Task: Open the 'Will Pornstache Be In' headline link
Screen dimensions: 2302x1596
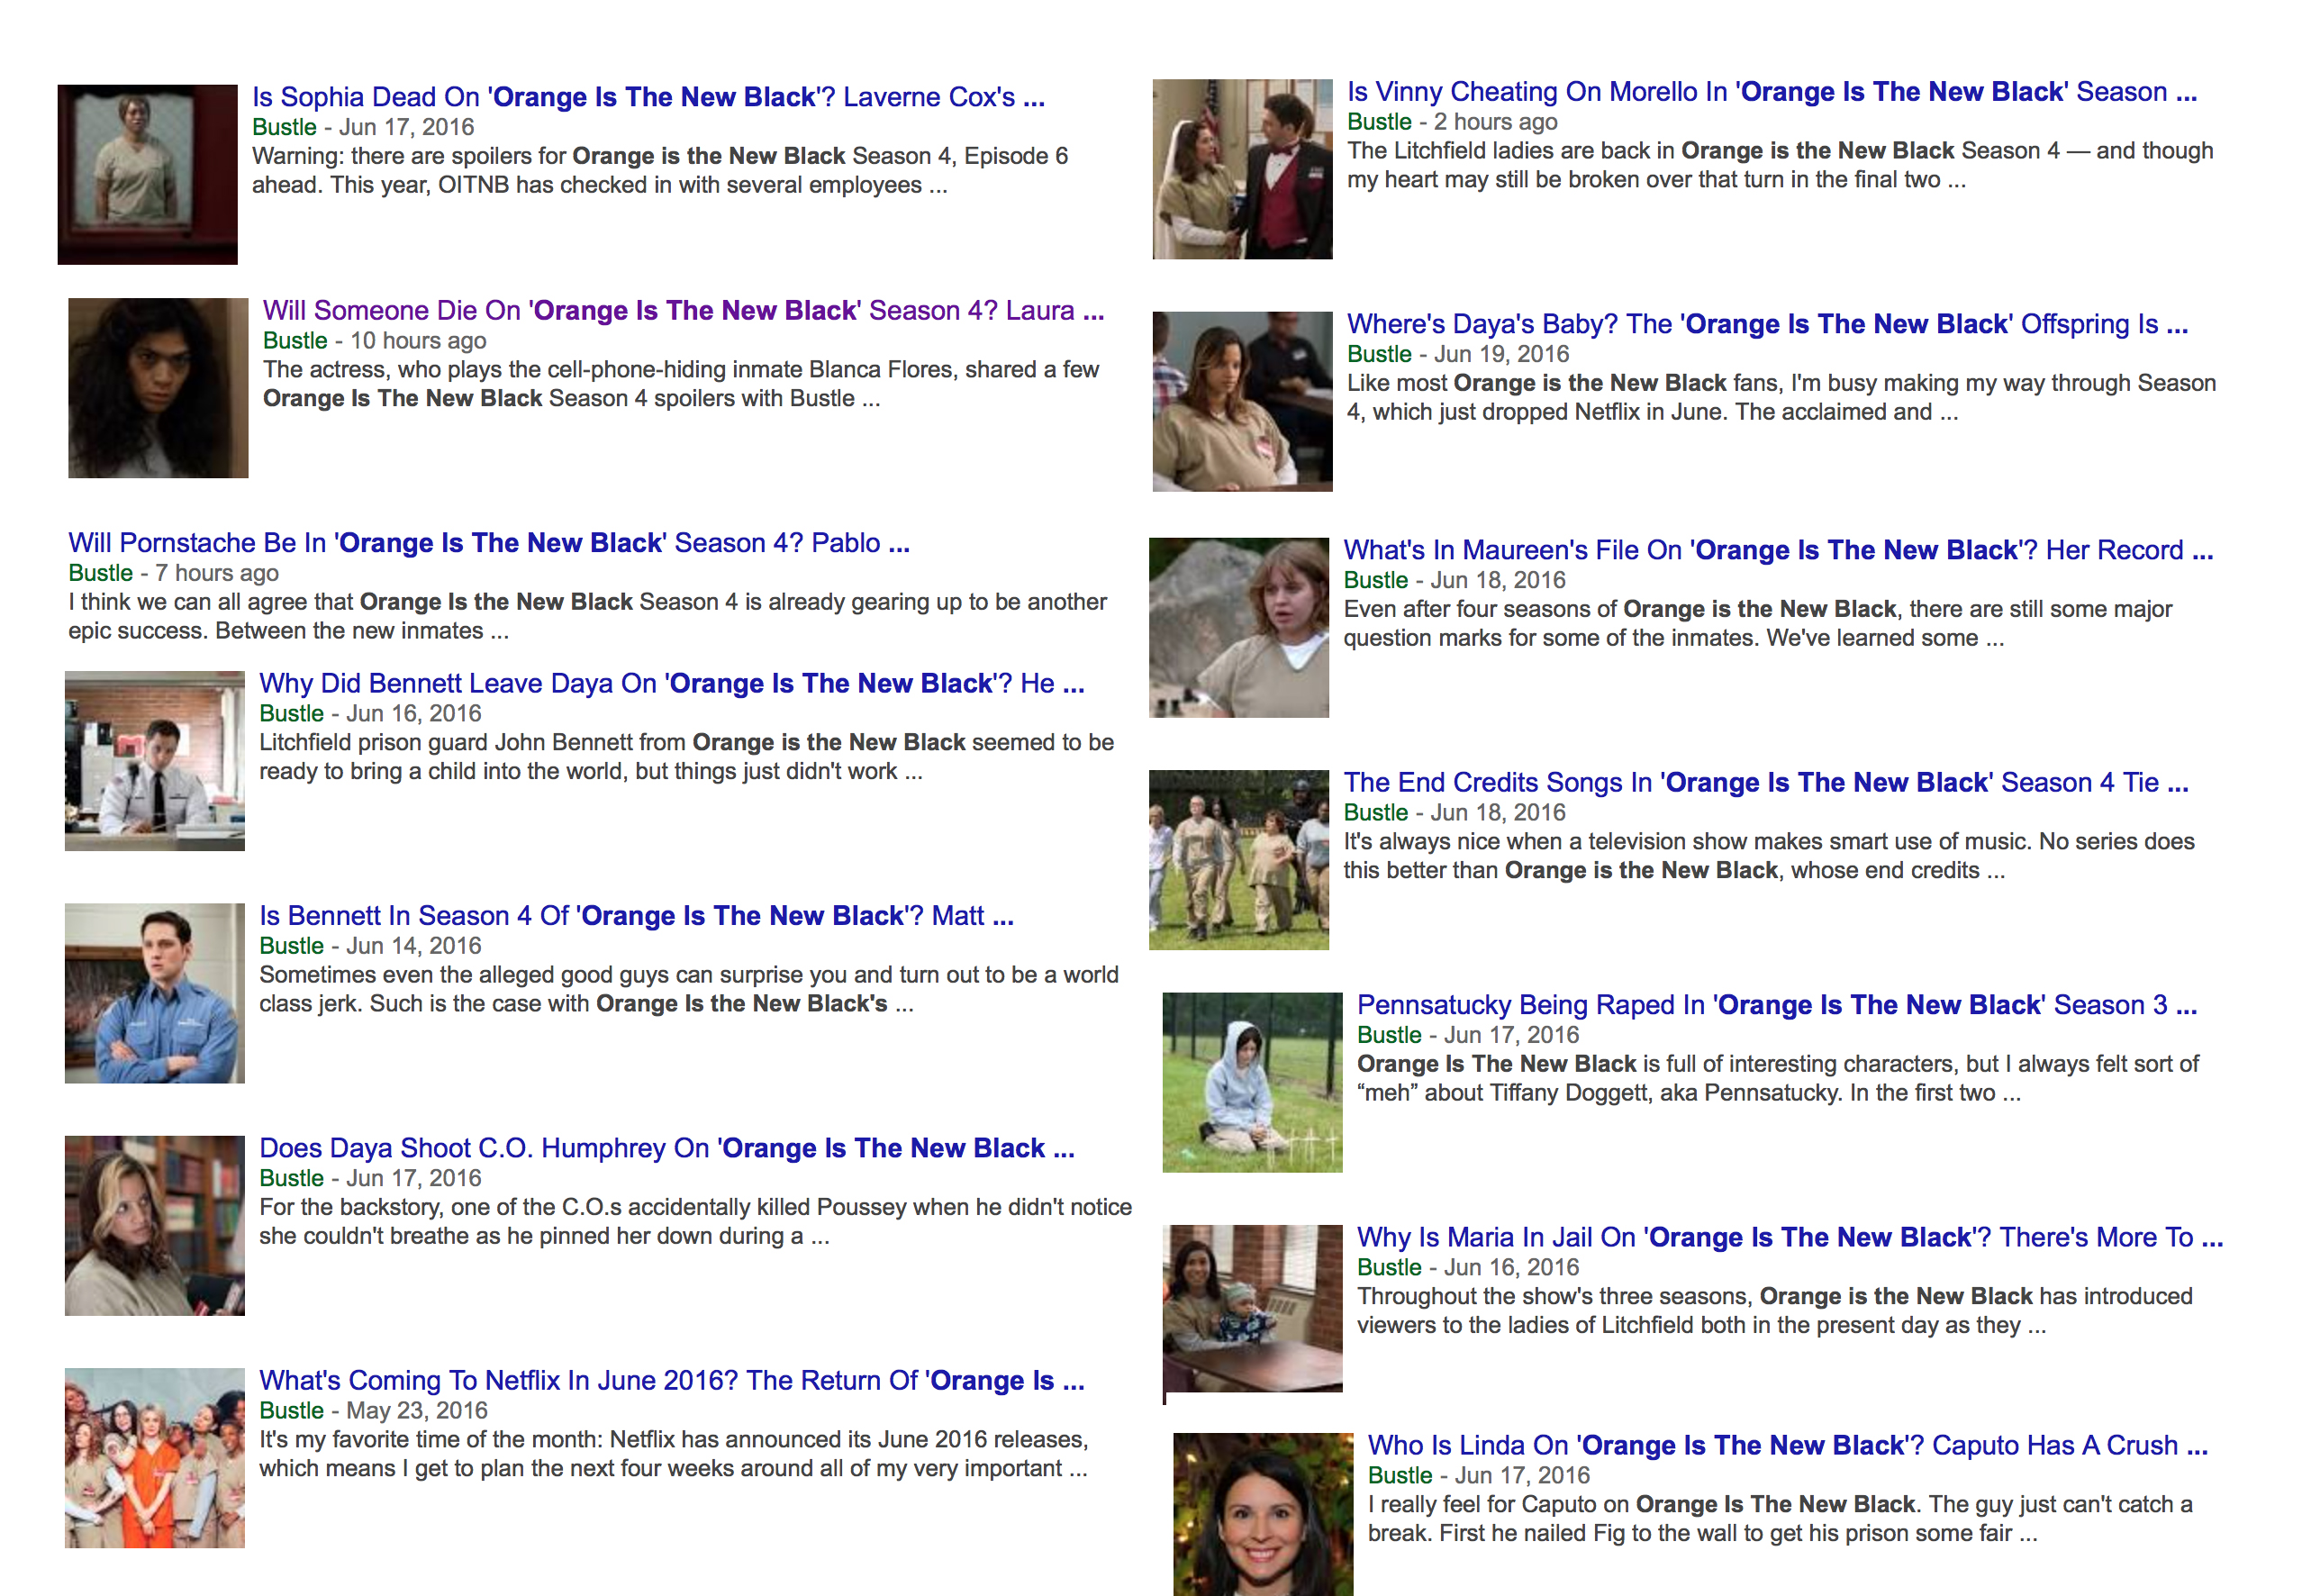Action: coord(489,543)
